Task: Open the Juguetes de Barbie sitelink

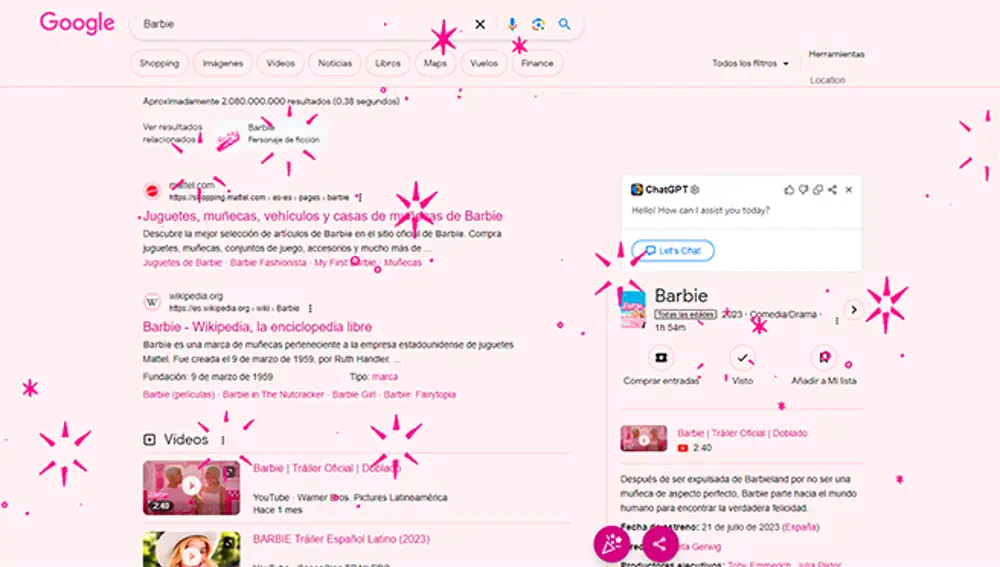Action: (182, 263)
